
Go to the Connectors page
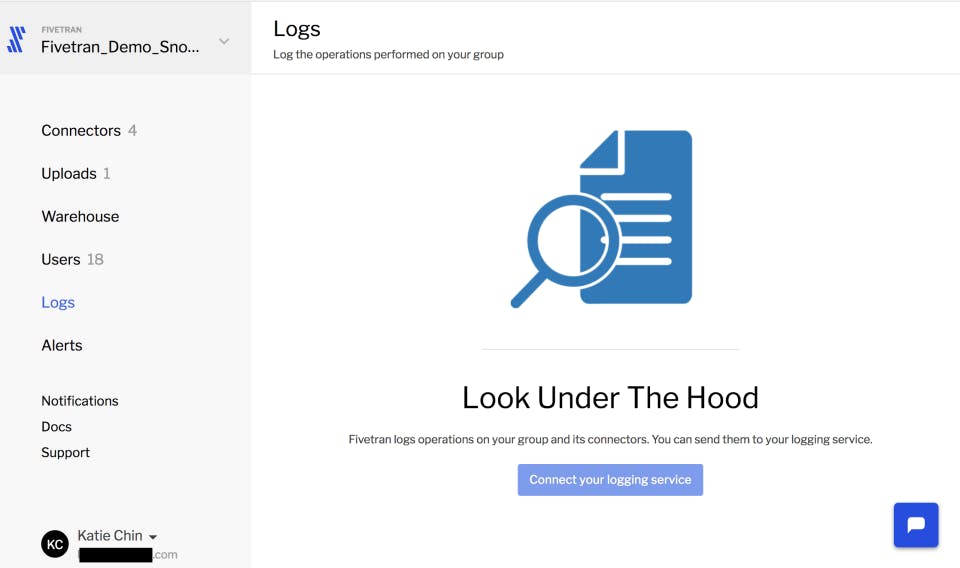coord(81,130)
